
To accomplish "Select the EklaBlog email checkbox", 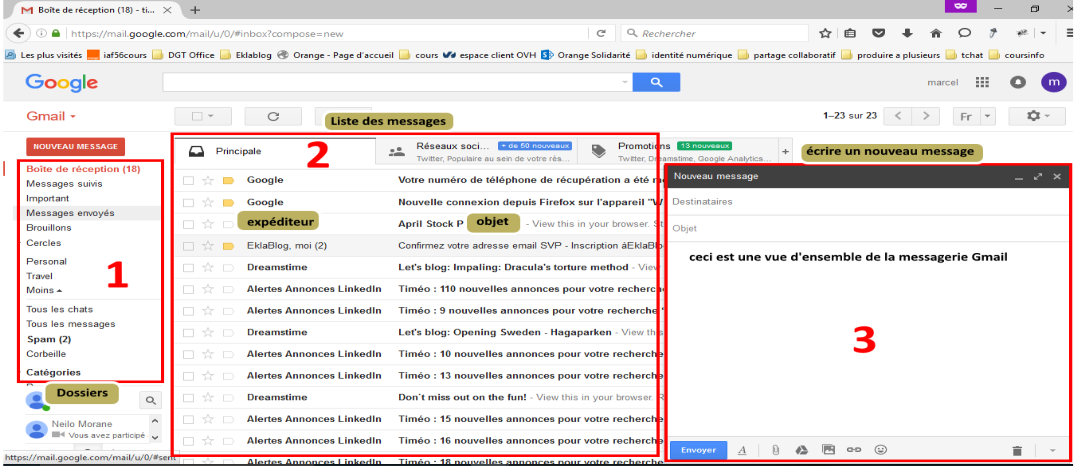I will point(188,245).
